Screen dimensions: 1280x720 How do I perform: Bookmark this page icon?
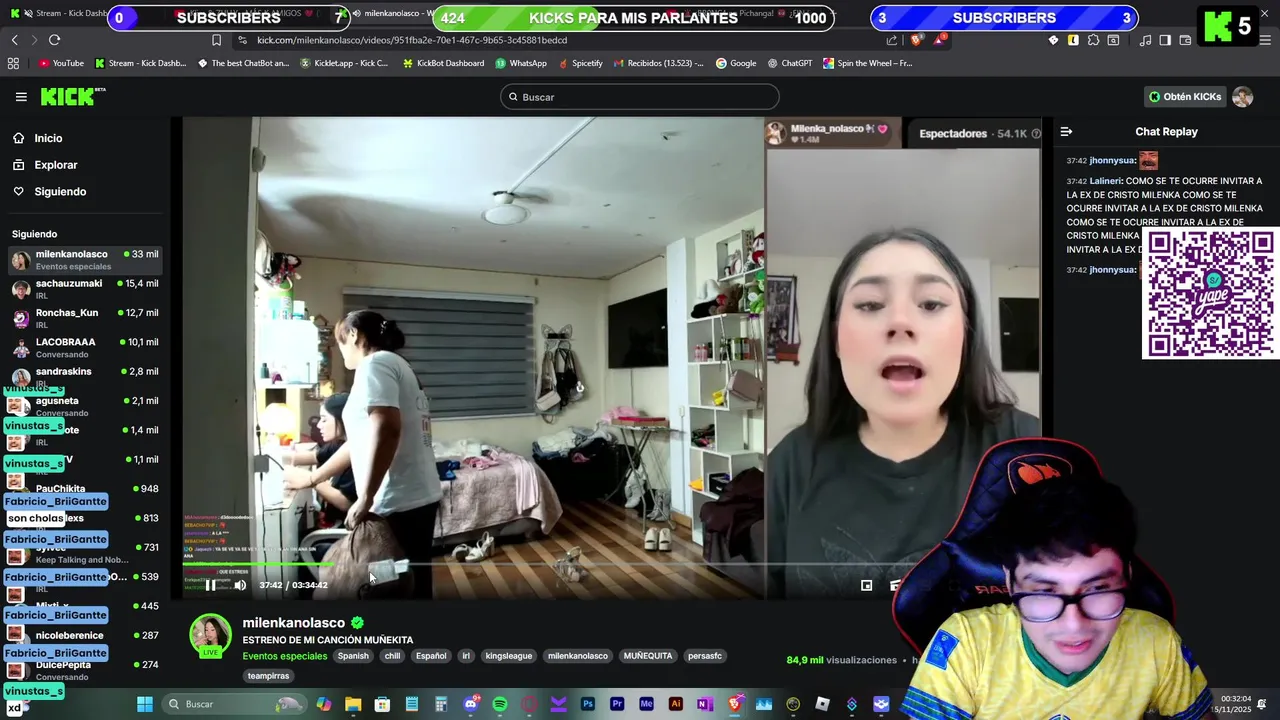click(x=216, y=40)
